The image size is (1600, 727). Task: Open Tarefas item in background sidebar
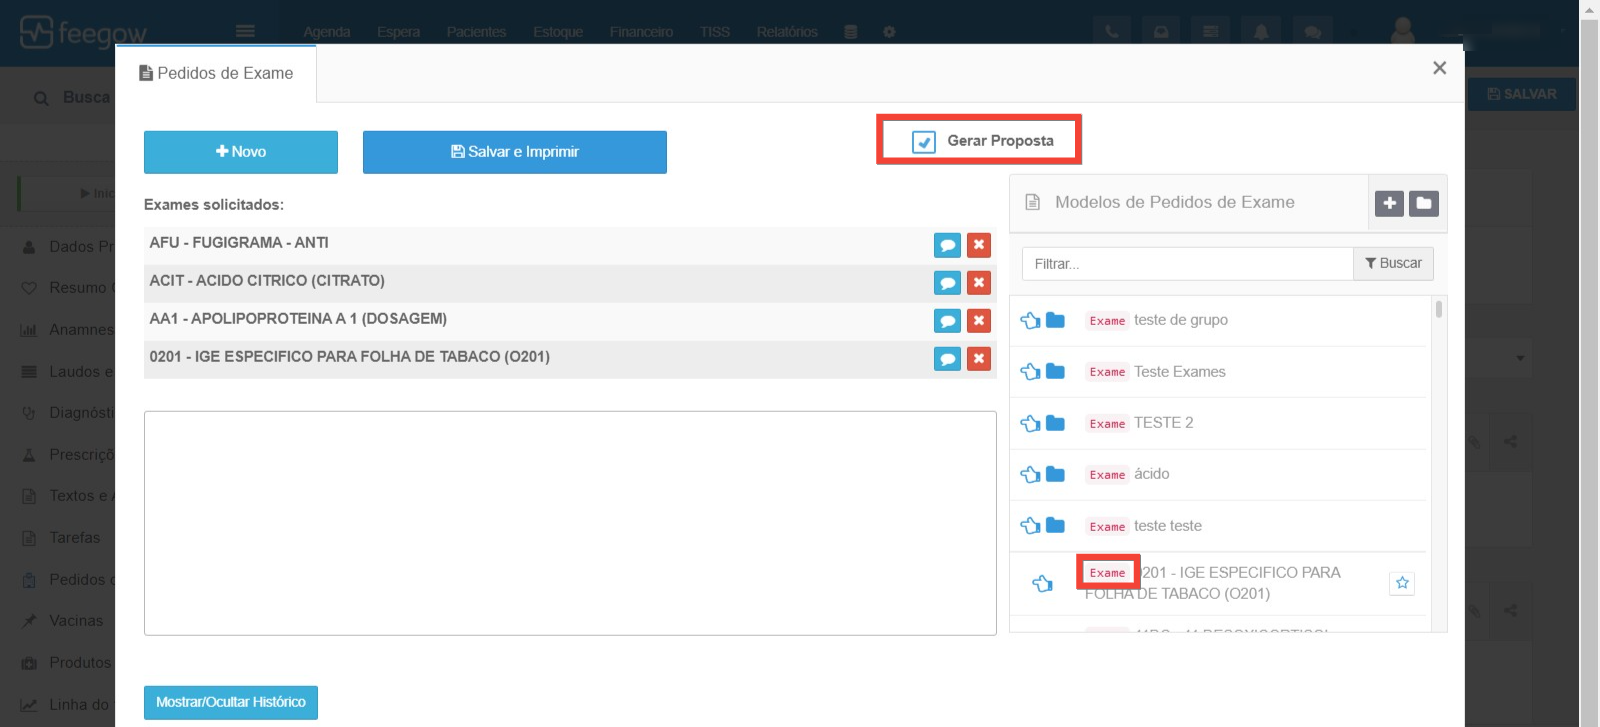[x=75, y=538]
